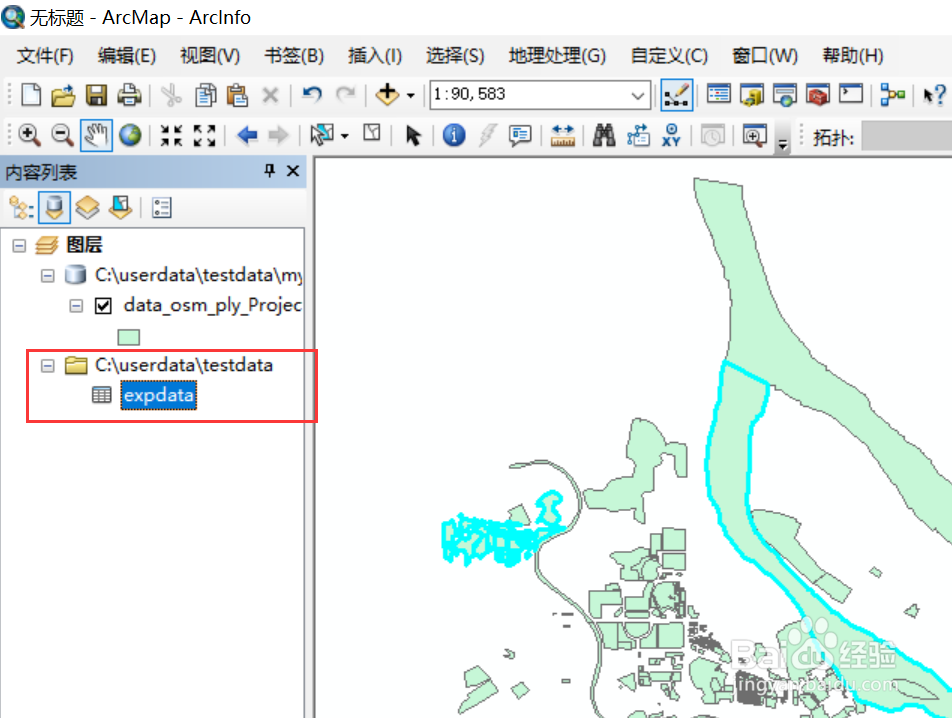Open the 地理处理(G) menu
The height and width of the screenshot is (718, 952).
[x=557, y=56]
